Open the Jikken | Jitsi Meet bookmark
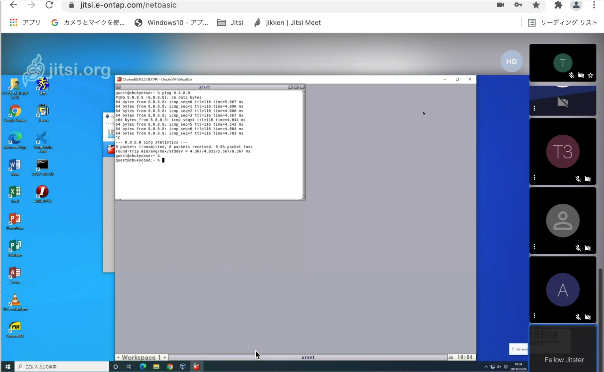 coord(287,23)
